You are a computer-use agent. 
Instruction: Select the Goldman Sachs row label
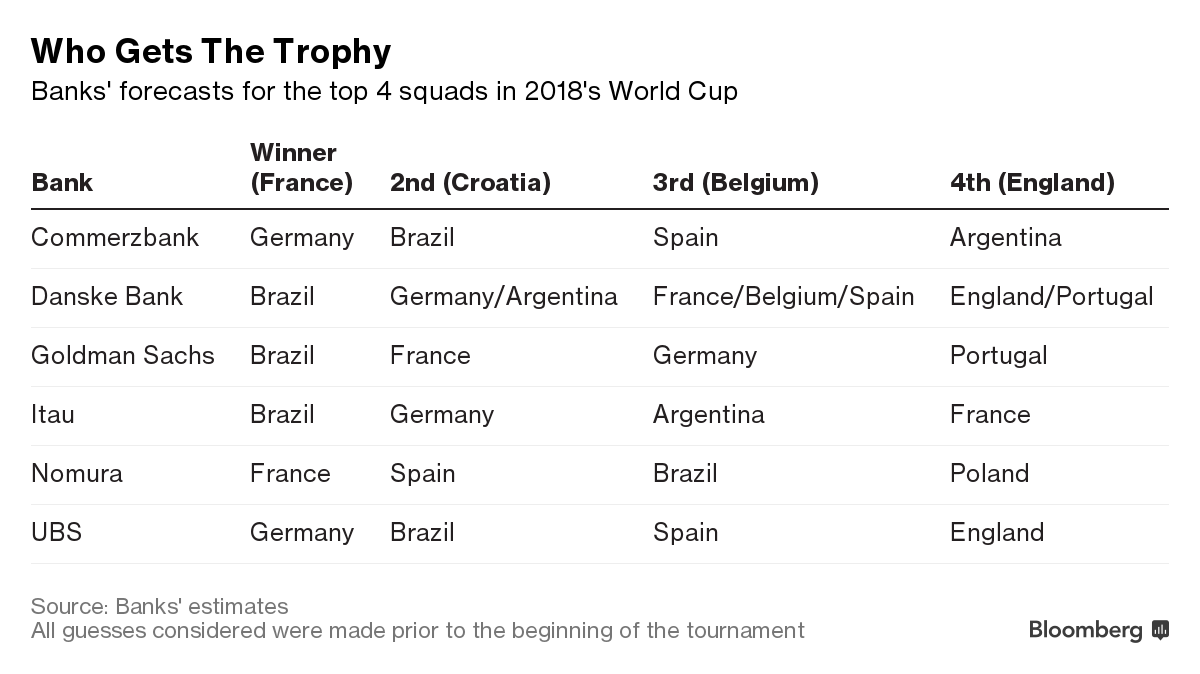[123, 356]
